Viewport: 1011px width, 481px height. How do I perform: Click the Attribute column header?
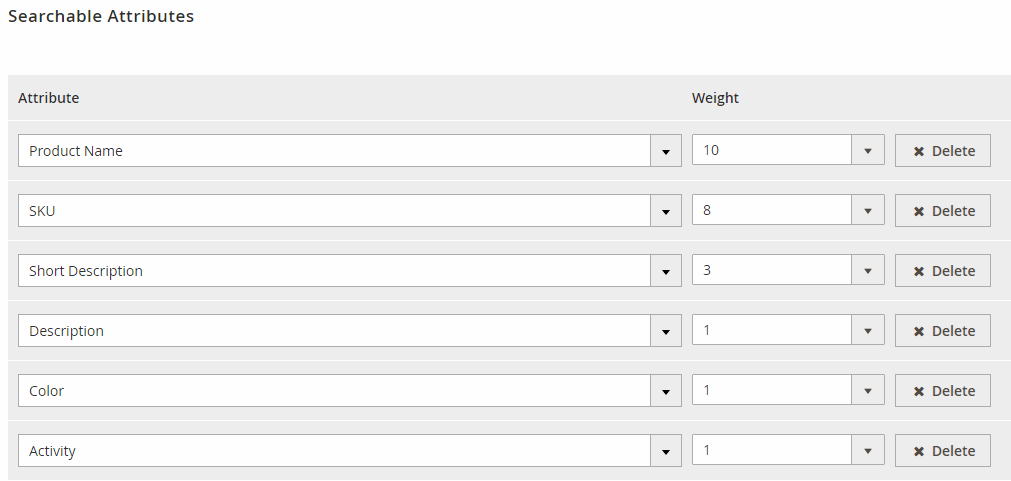point(49,98)
